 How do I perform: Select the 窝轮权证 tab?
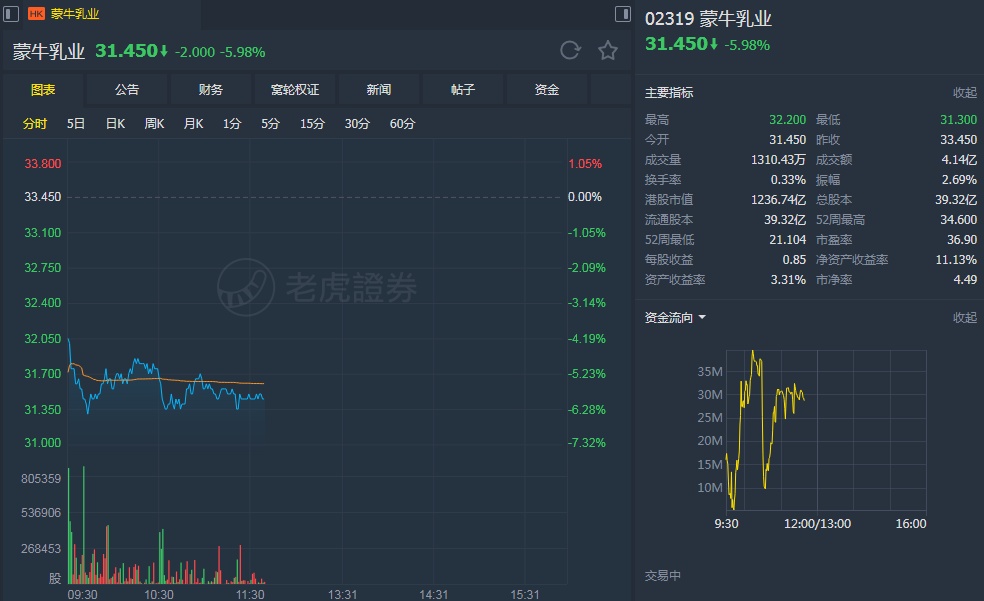pyautogui.click(x=295, y=90)
